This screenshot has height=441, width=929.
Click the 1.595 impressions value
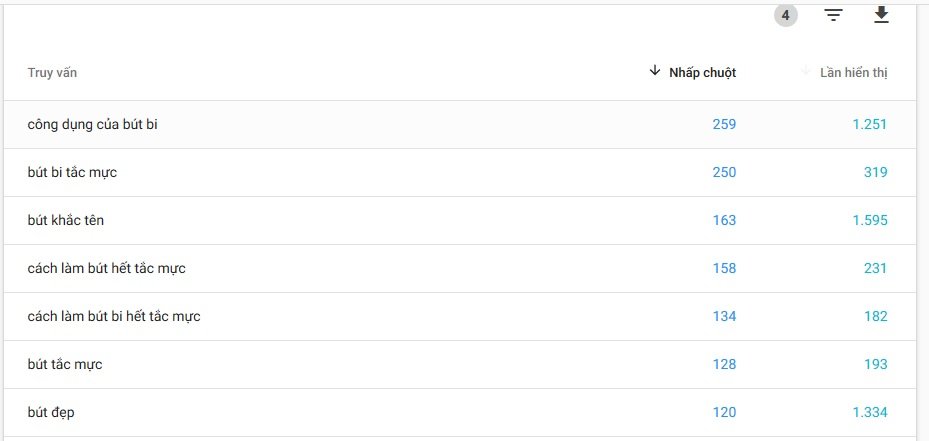pos(869,221)
